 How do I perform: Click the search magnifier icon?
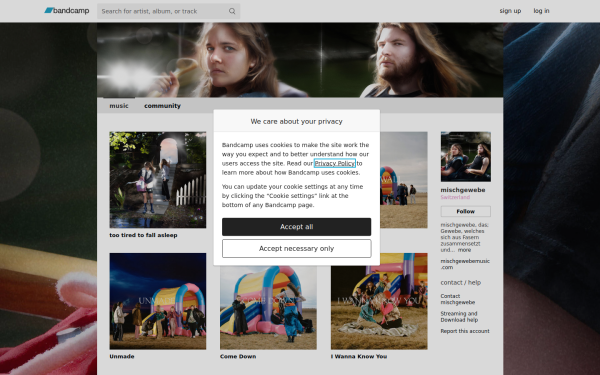tap(232, 11)
